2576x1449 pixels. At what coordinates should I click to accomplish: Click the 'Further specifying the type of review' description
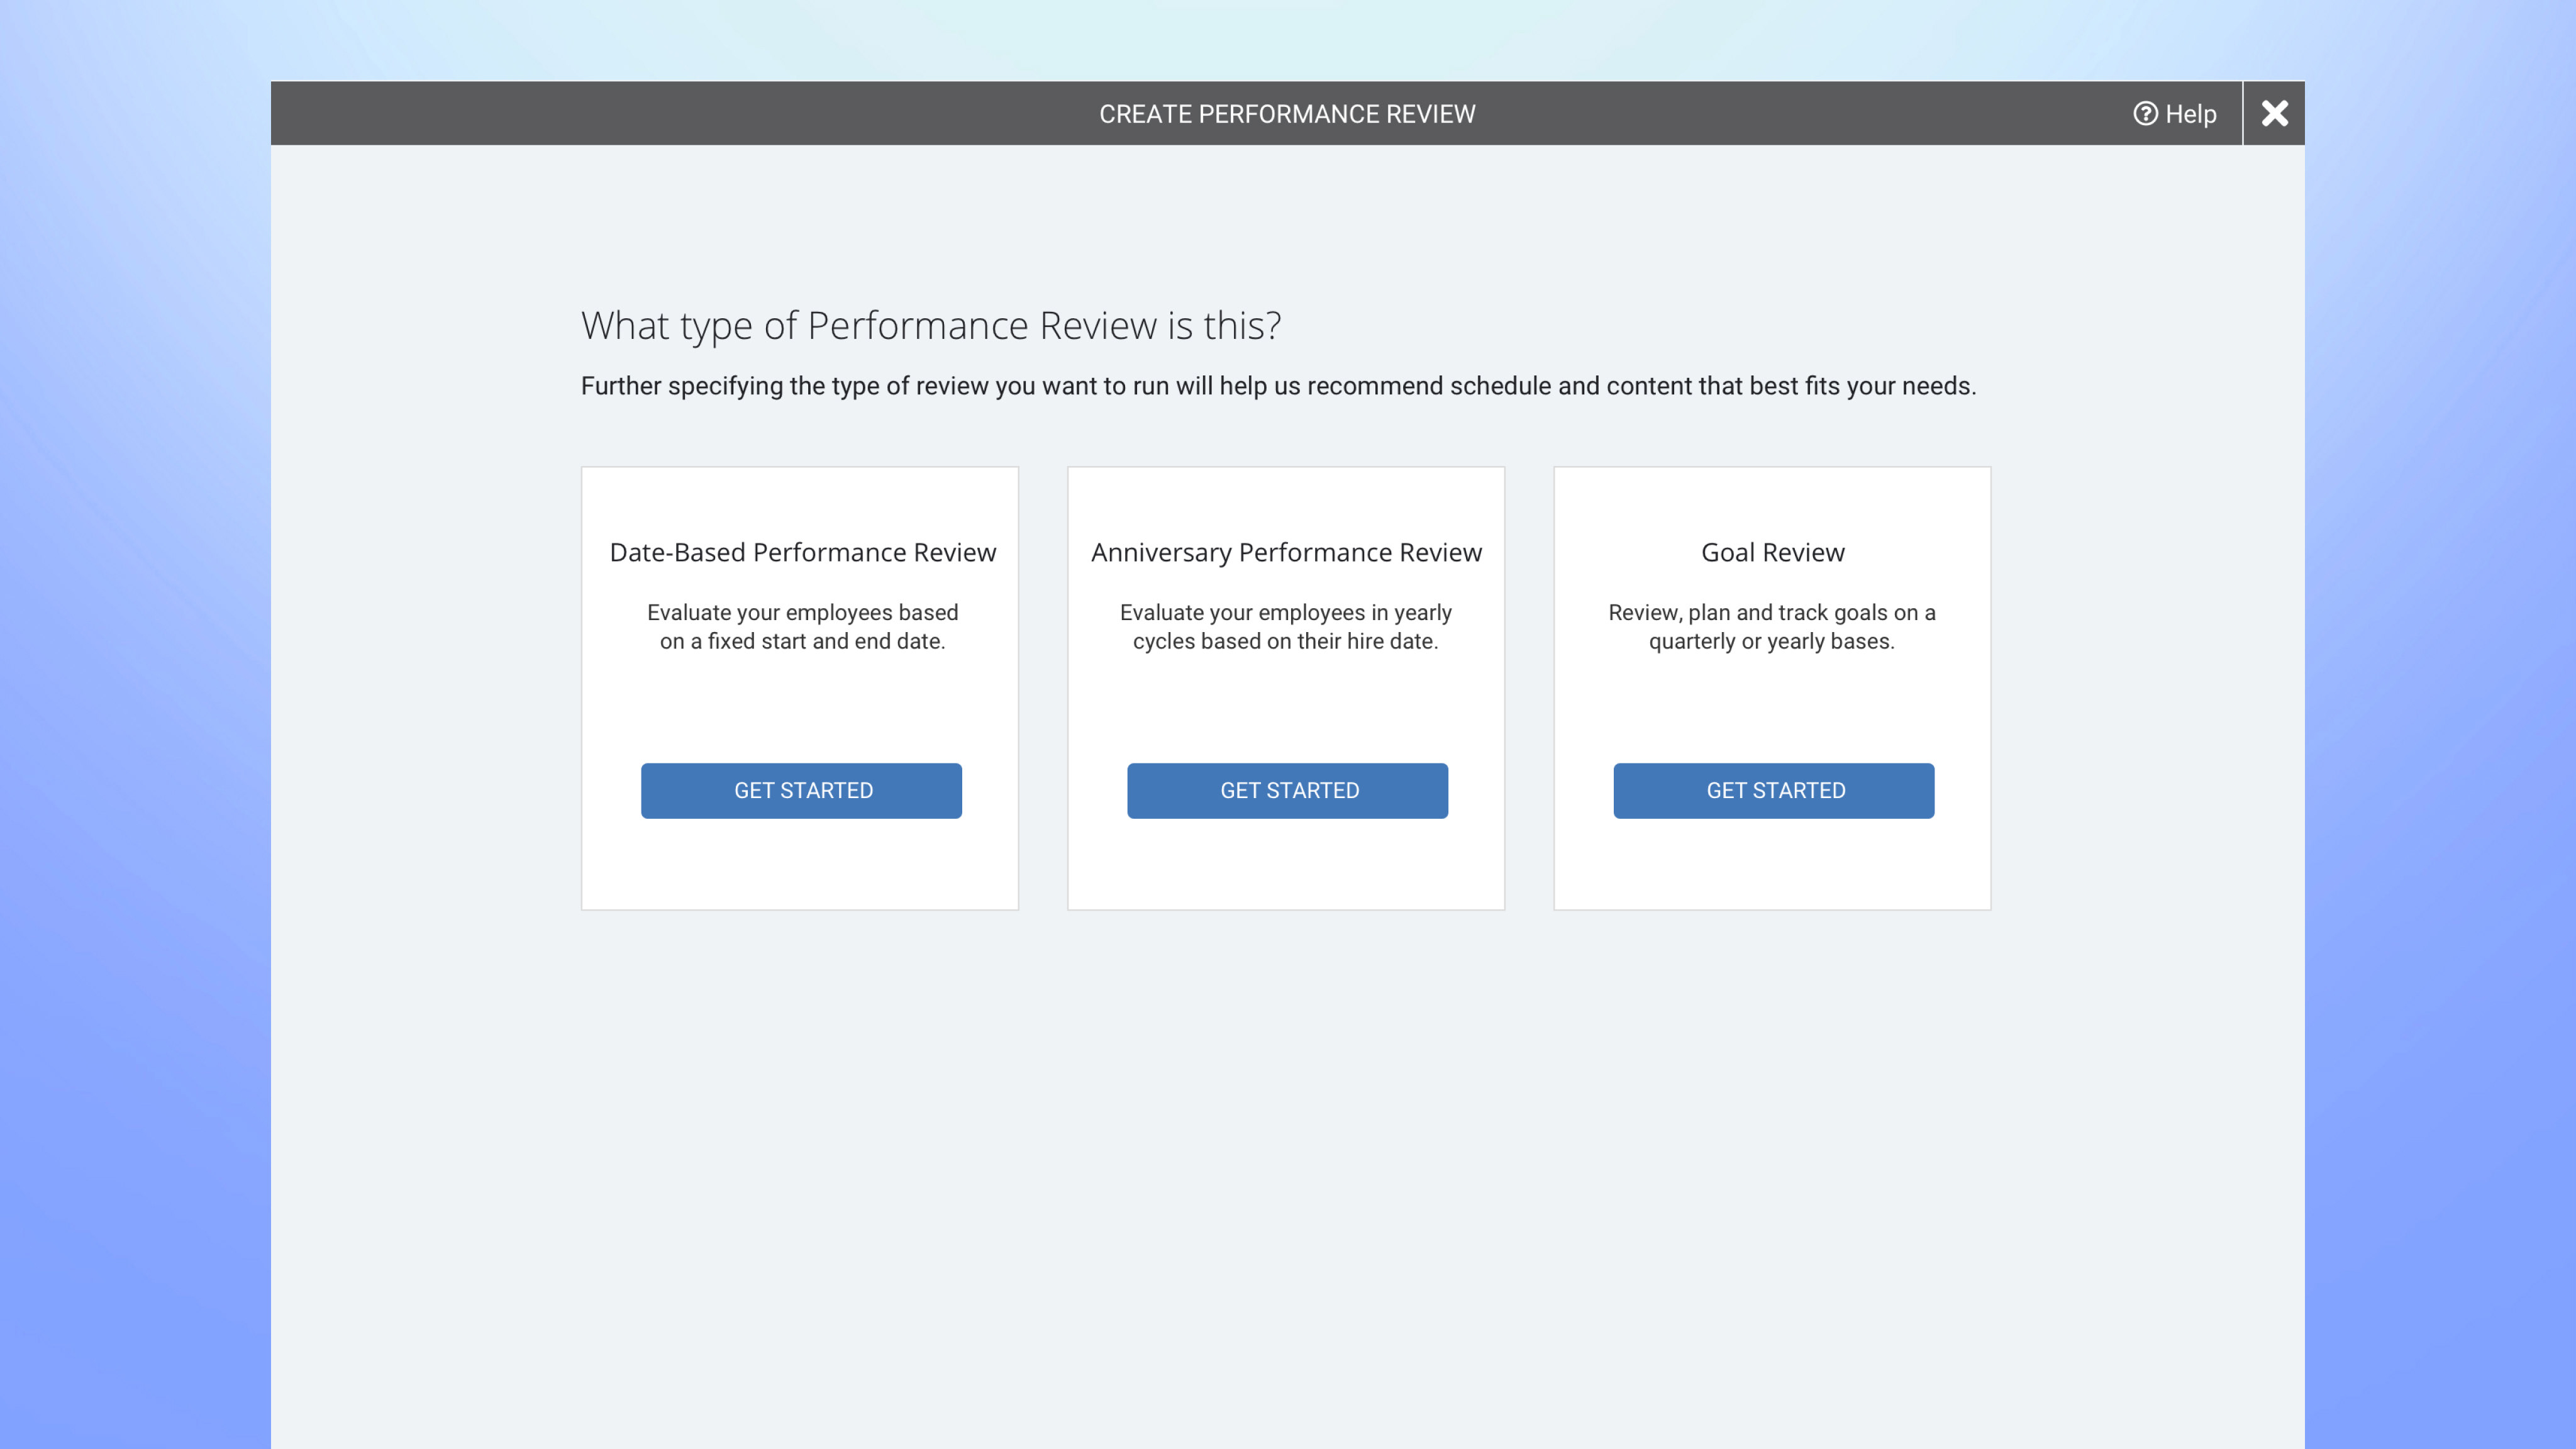click(x=1278, y=386)
